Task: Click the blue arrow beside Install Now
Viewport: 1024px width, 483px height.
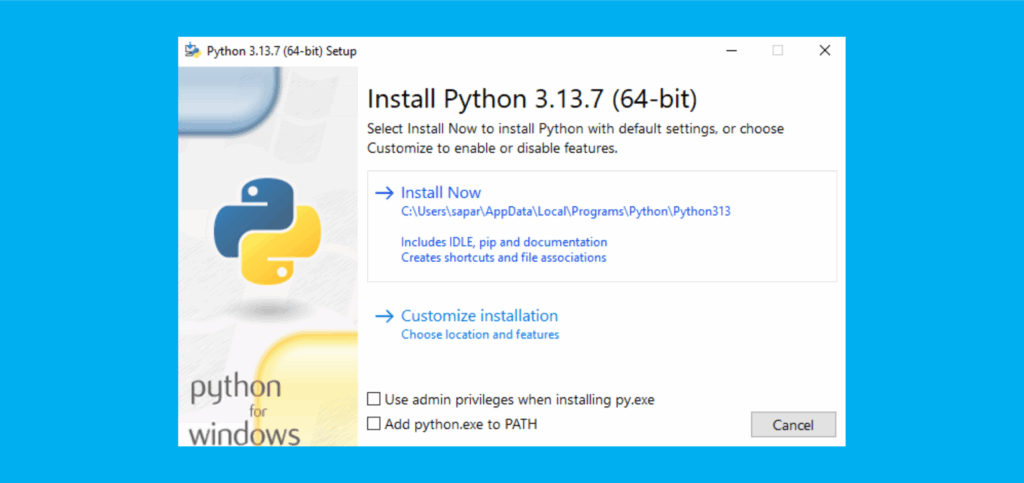Action: tap(384, 193)
